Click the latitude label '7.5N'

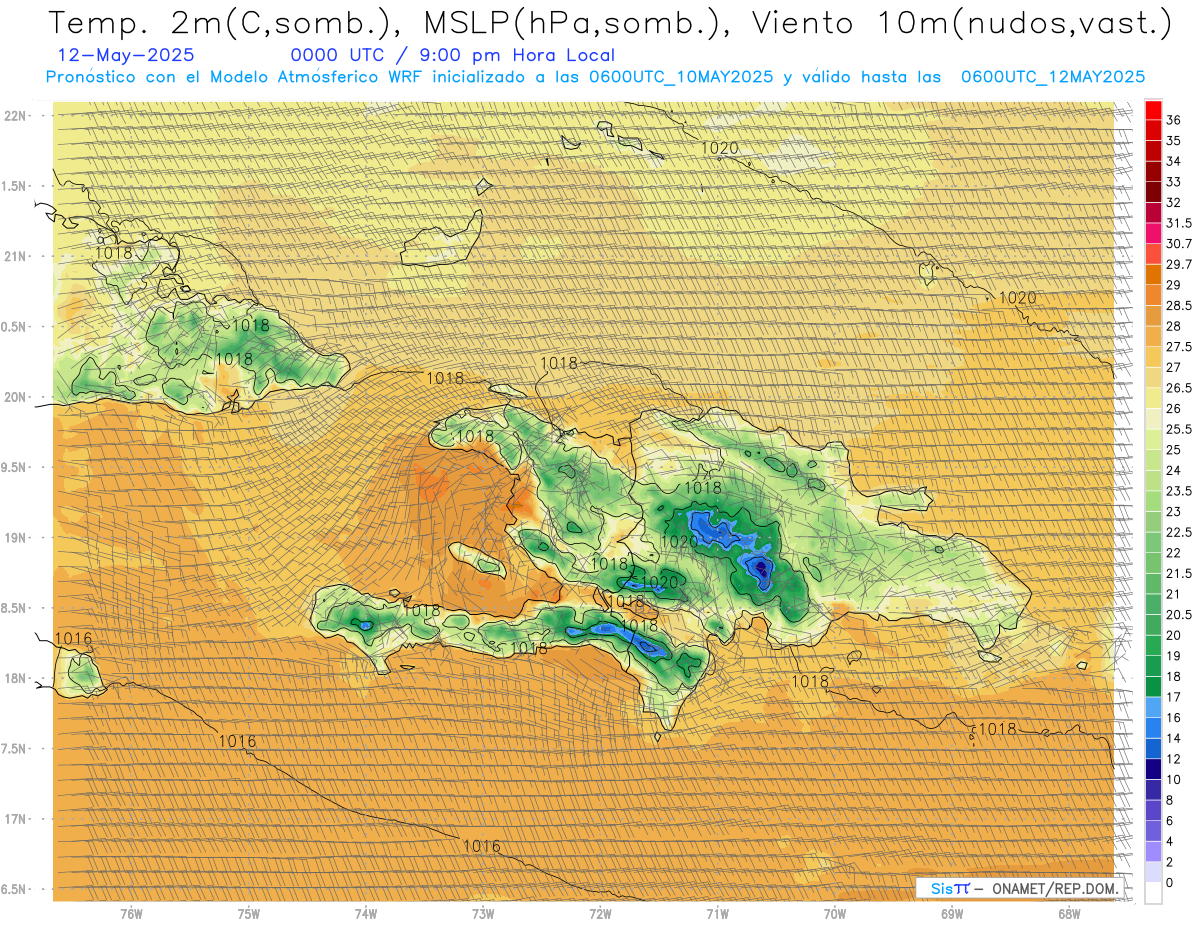coord(15,749)
